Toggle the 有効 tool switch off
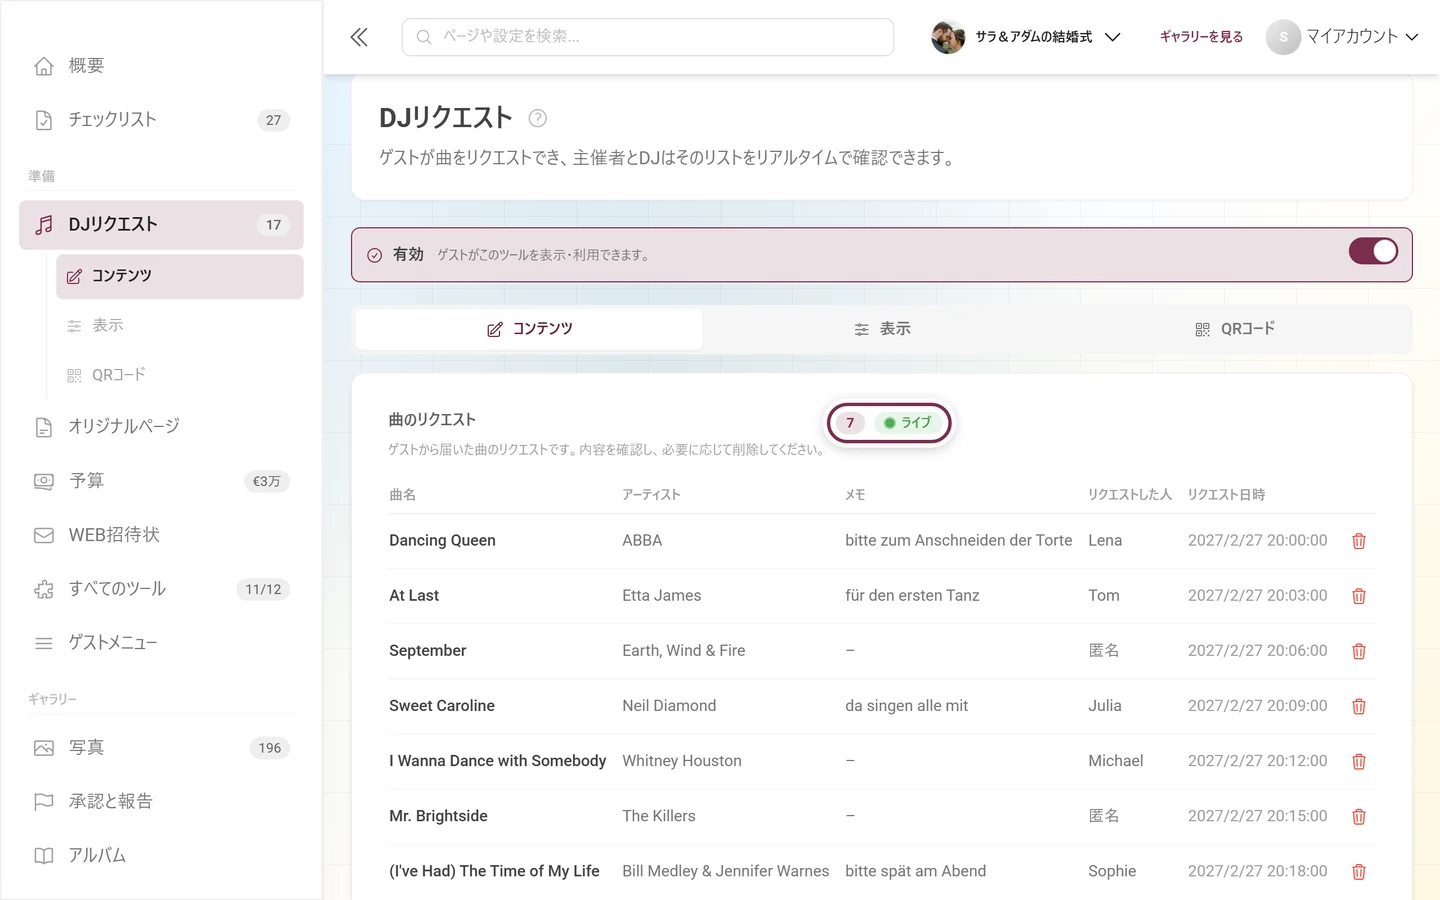The width and height of the screenshot is (1440, 900). pos(1373,251)
